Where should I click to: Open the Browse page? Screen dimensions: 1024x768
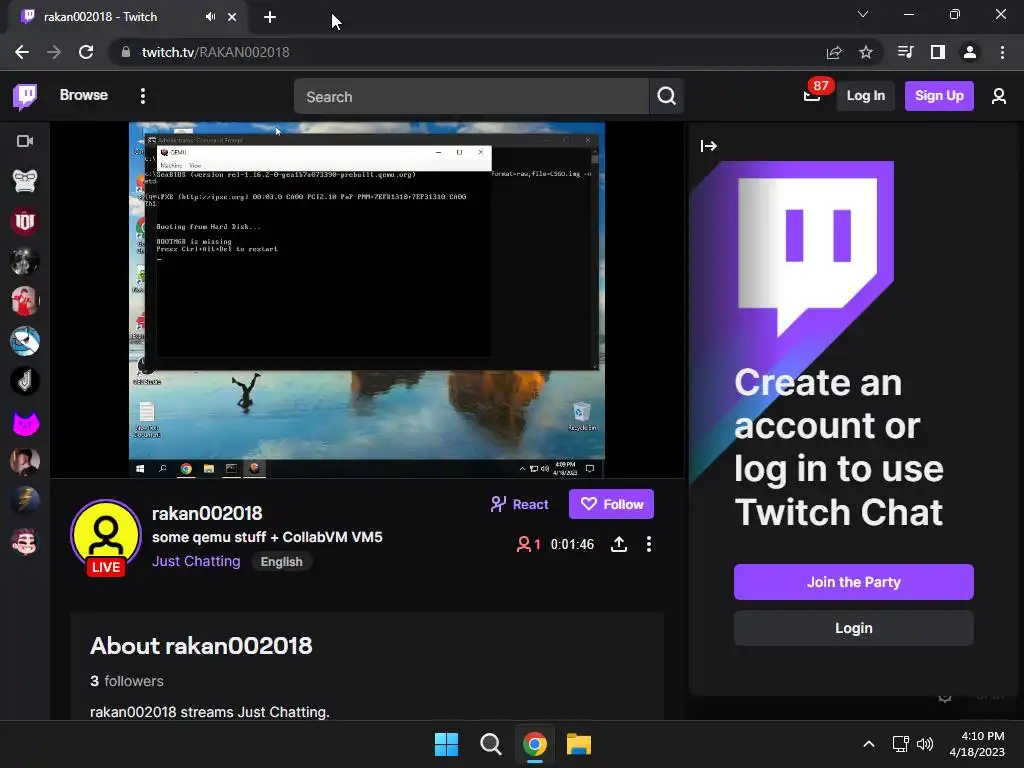point(84,95)
